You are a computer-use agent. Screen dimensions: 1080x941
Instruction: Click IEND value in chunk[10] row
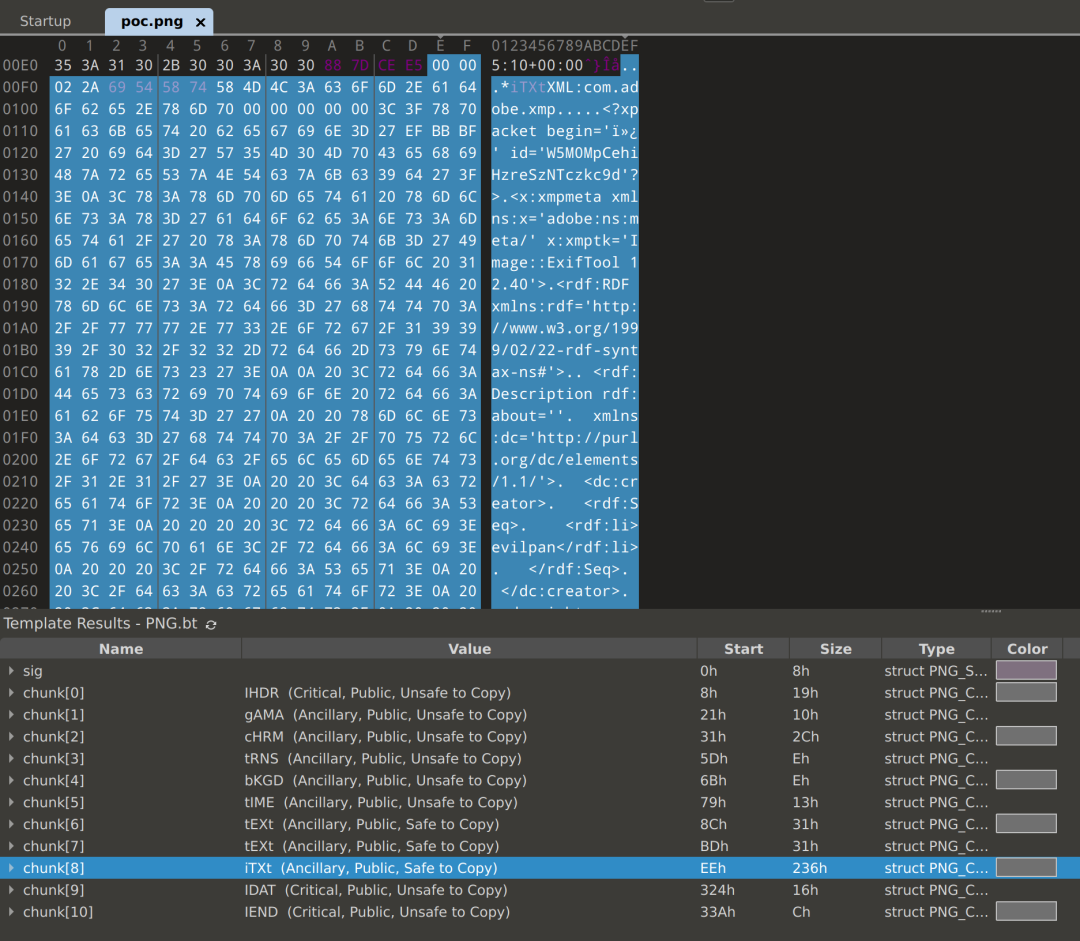[x=377, y=912]
